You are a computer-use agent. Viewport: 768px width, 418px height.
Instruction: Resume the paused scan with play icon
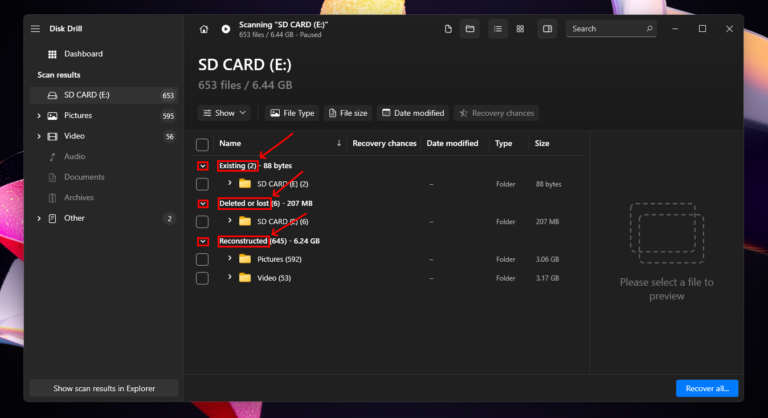pos(226,29)
